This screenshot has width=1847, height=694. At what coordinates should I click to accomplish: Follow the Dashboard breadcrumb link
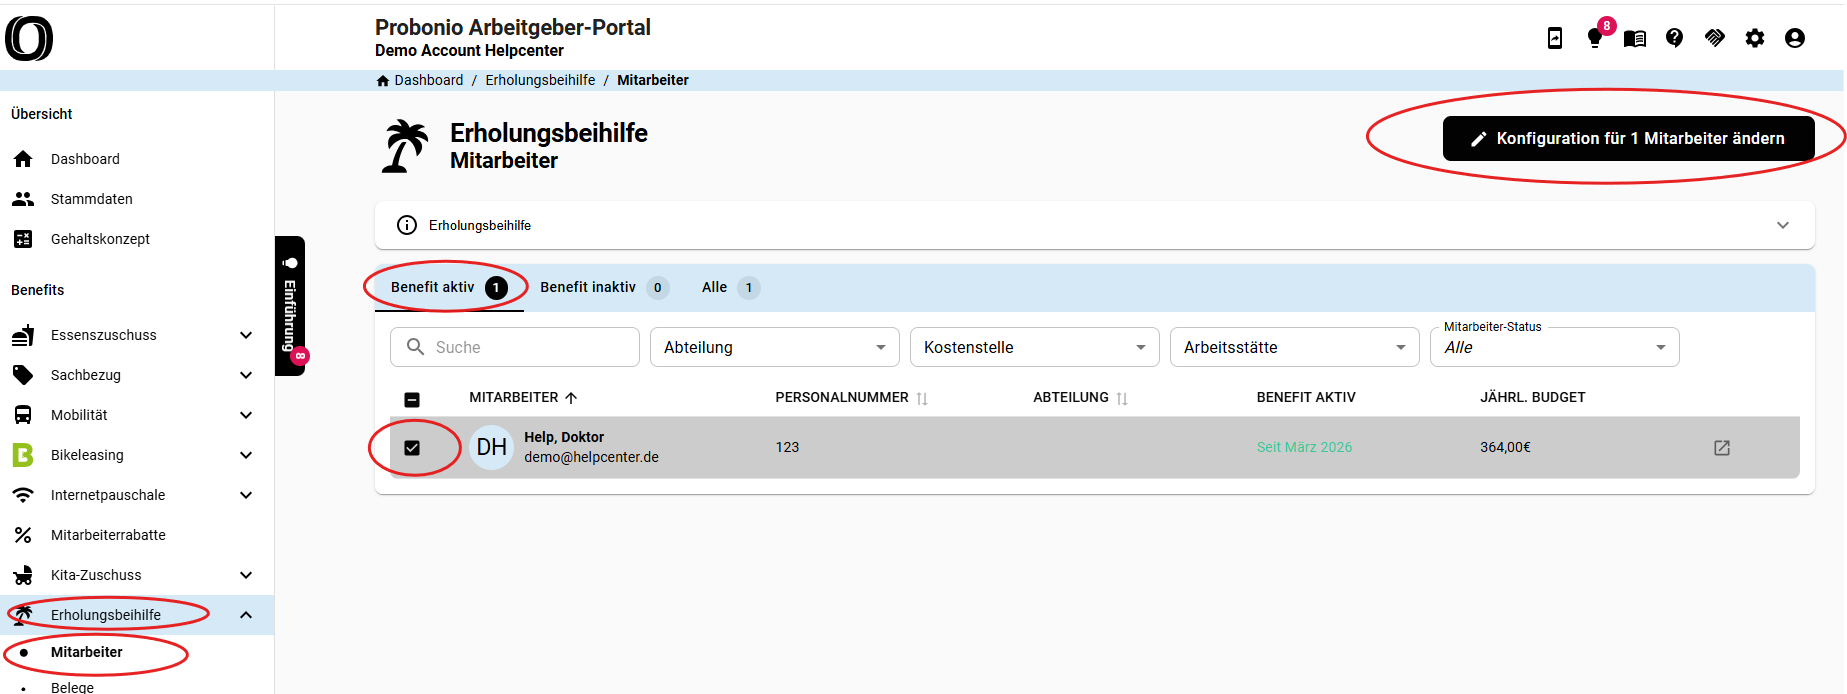point(429,80)
